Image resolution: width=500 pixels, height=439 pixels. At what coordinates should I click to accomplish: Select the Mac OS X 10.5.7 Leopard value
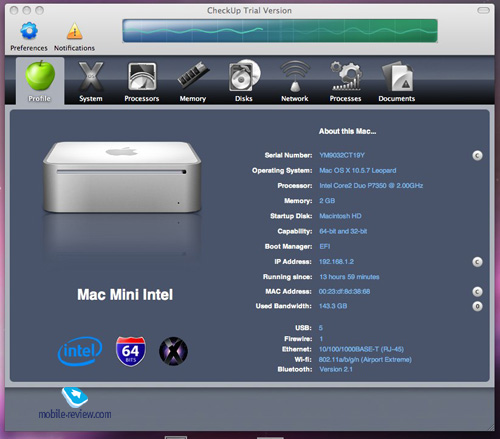click(358, 170)
